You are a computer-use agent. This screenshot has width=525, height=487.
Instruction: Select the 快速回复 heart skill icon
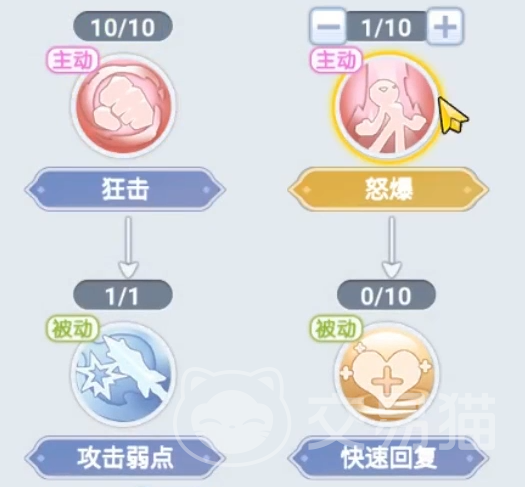pyautogui.click(x=387, y=374)
